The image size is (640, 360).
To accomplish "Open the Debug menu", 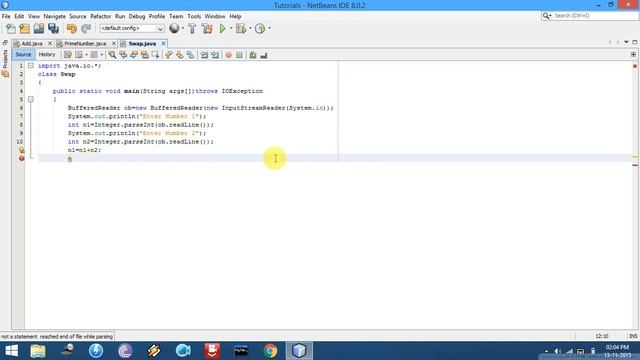I will coord(137,16).
